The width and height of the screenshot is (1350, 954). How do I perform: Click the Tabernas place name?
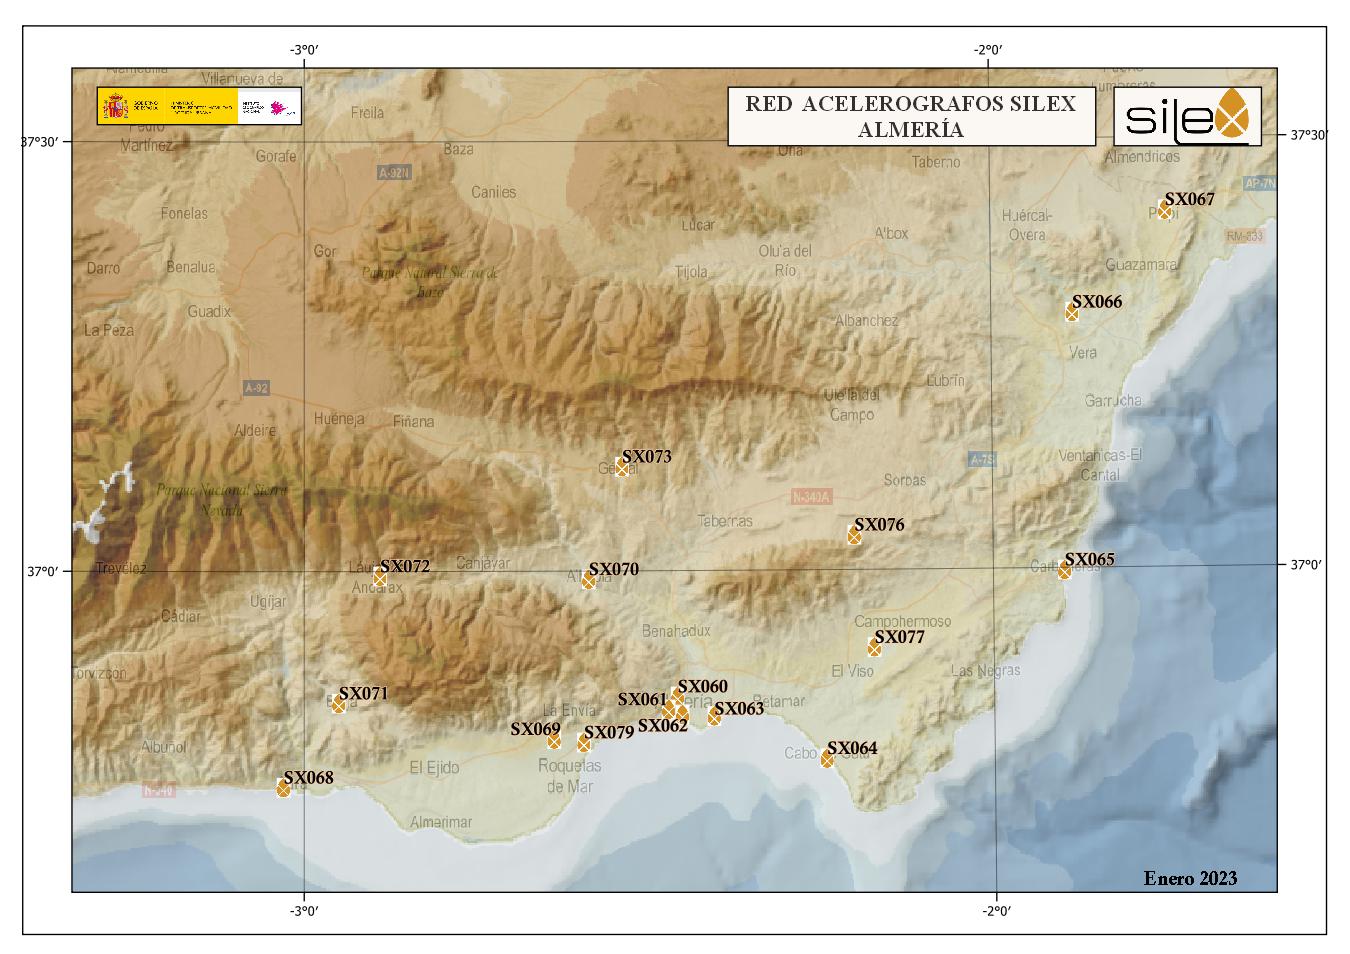point(726,521)
